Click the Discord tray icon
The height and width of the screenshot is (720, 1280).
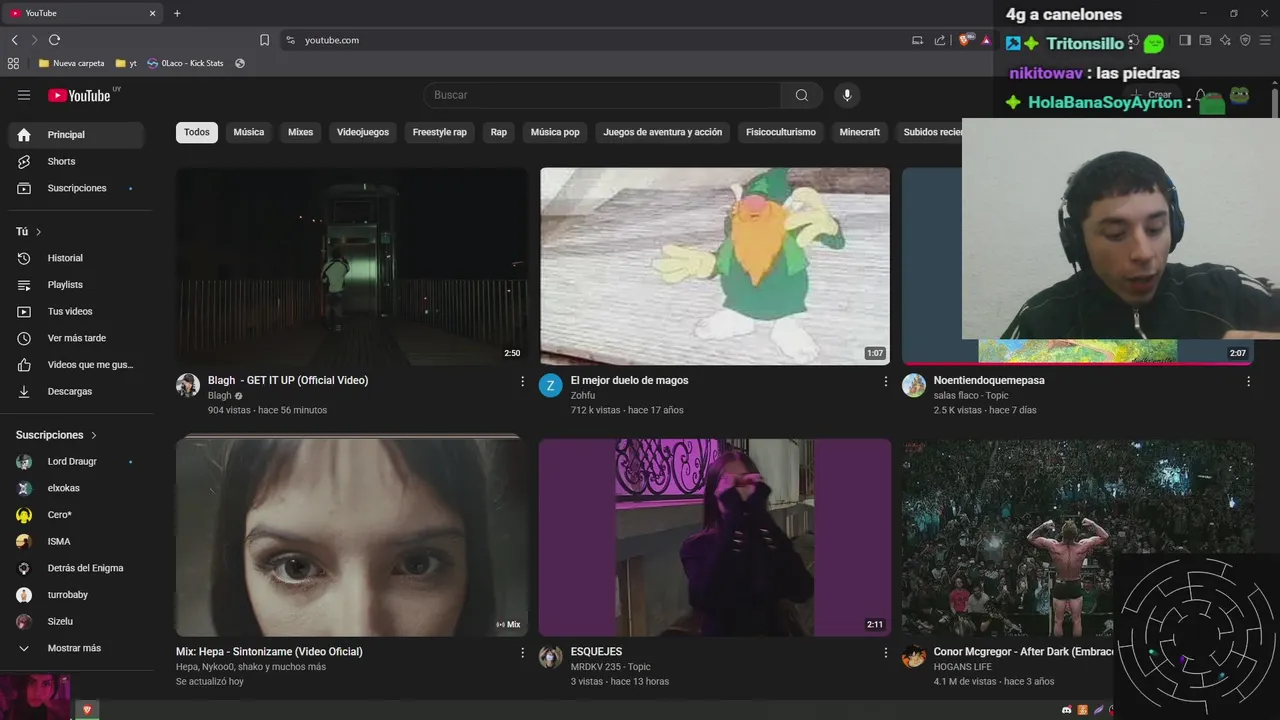(x=1067, y=710)
